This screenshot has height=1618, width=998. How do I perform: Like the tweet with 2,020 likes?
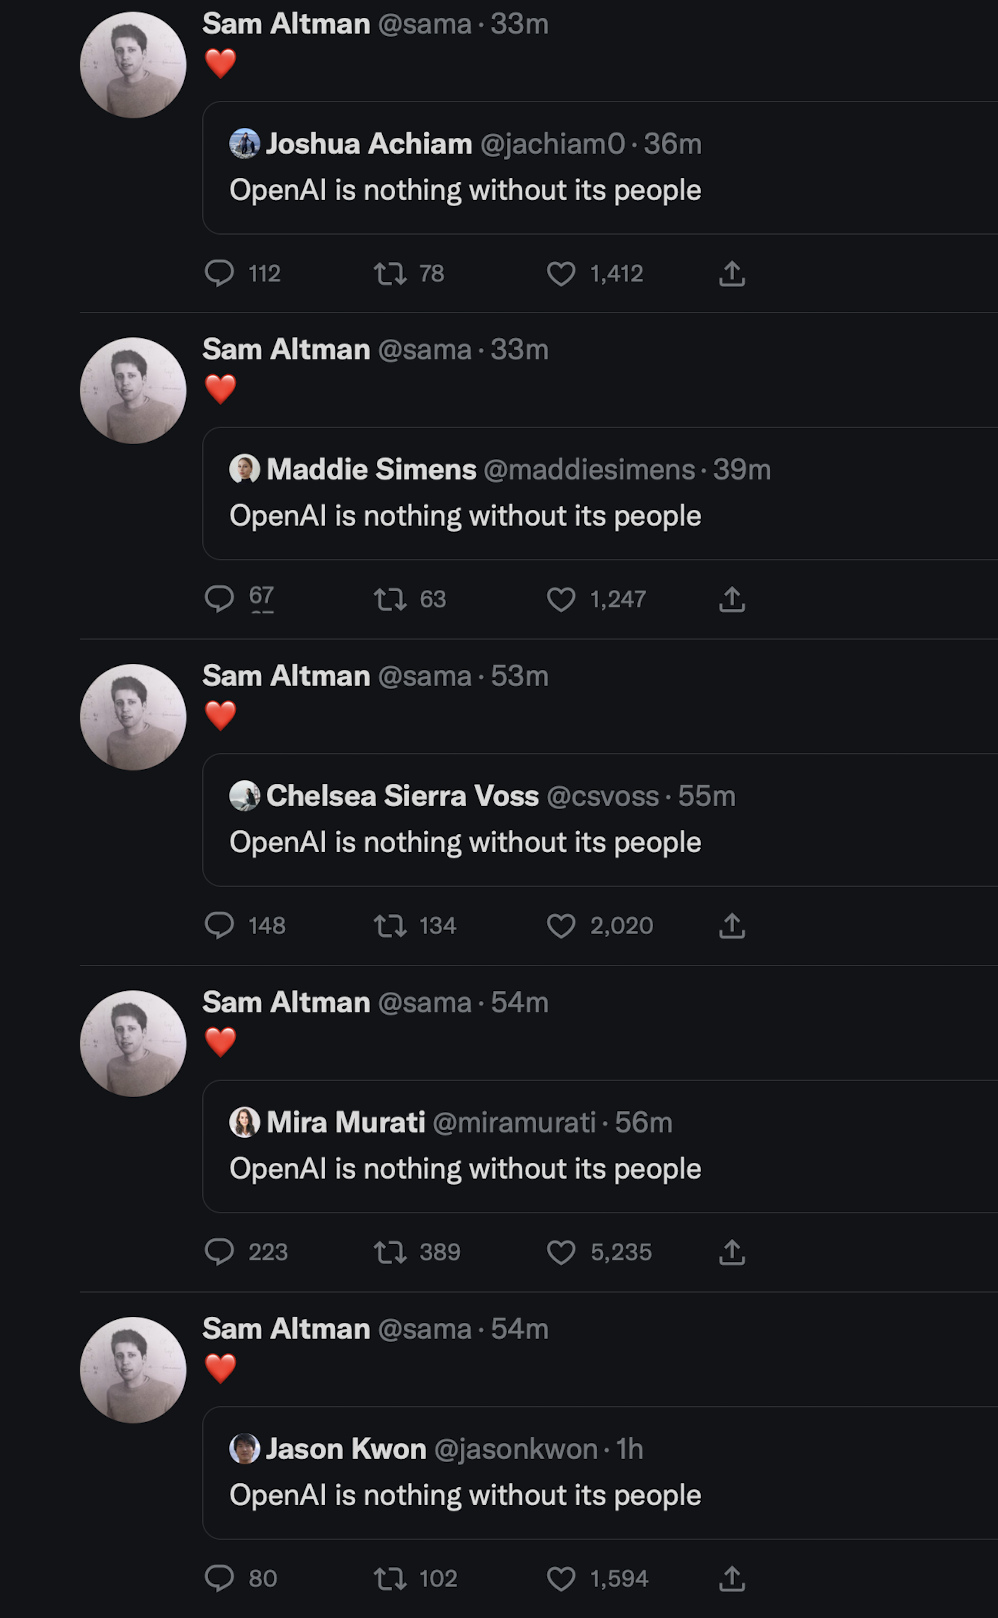(561, 925)
